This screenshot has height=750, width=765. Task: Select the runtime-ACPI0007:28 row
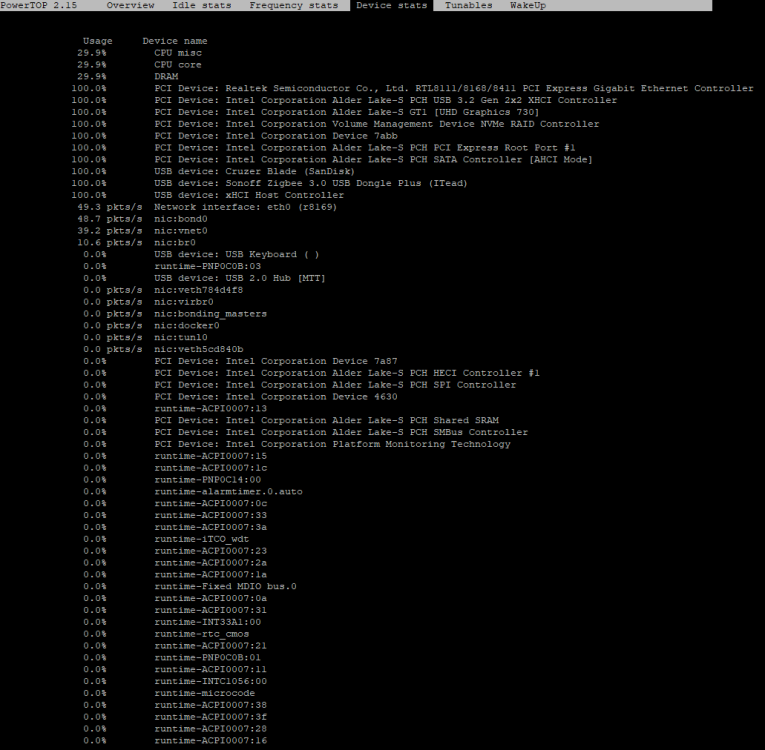[x=175, y=729]
